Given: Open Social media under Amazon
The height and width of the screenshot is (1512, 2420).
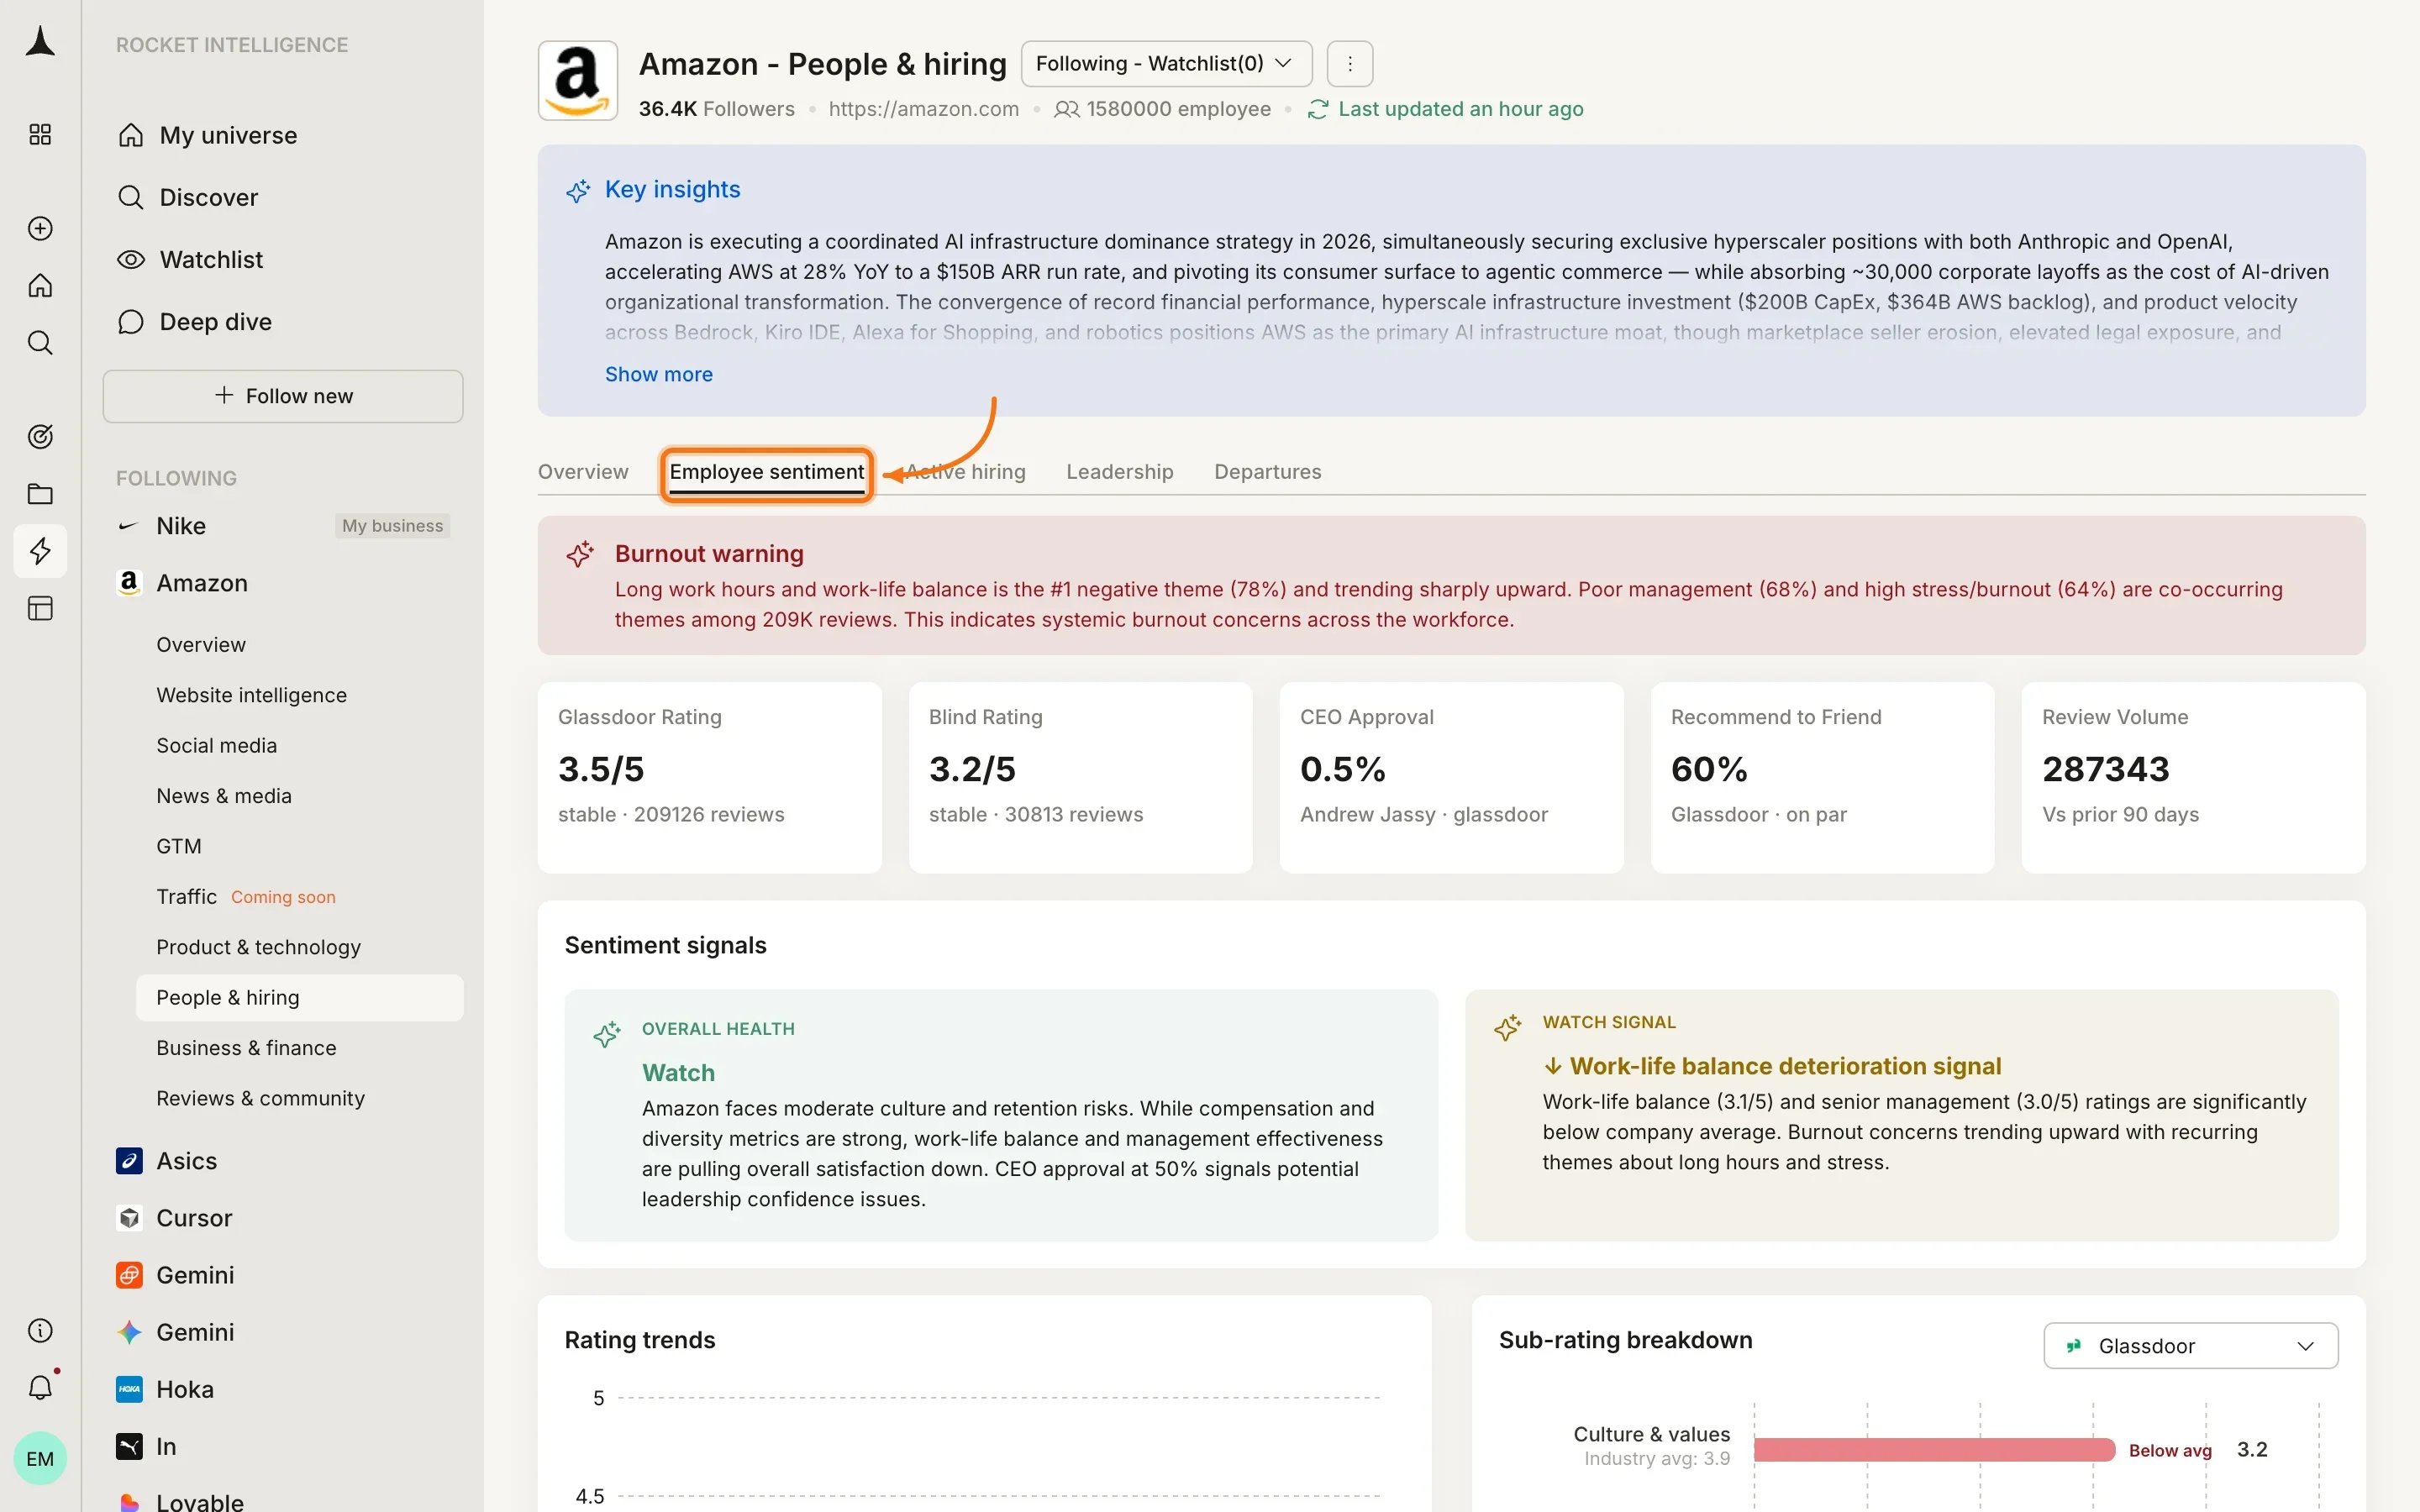Looking at the screenshot, I should (216, 745).
